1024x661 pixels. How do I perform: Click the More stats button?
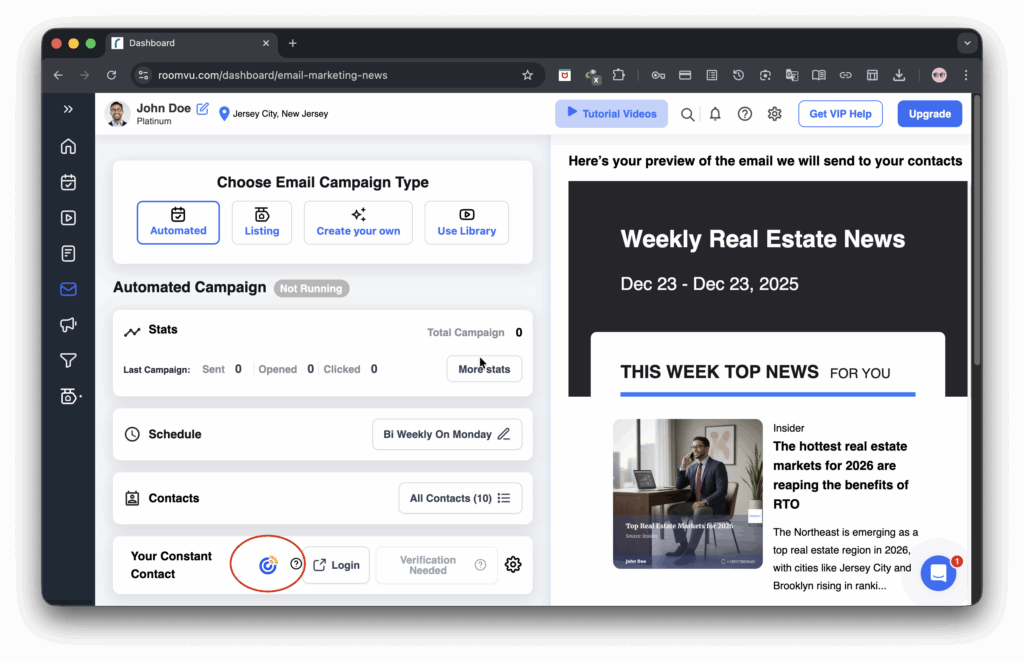(484, 369)
